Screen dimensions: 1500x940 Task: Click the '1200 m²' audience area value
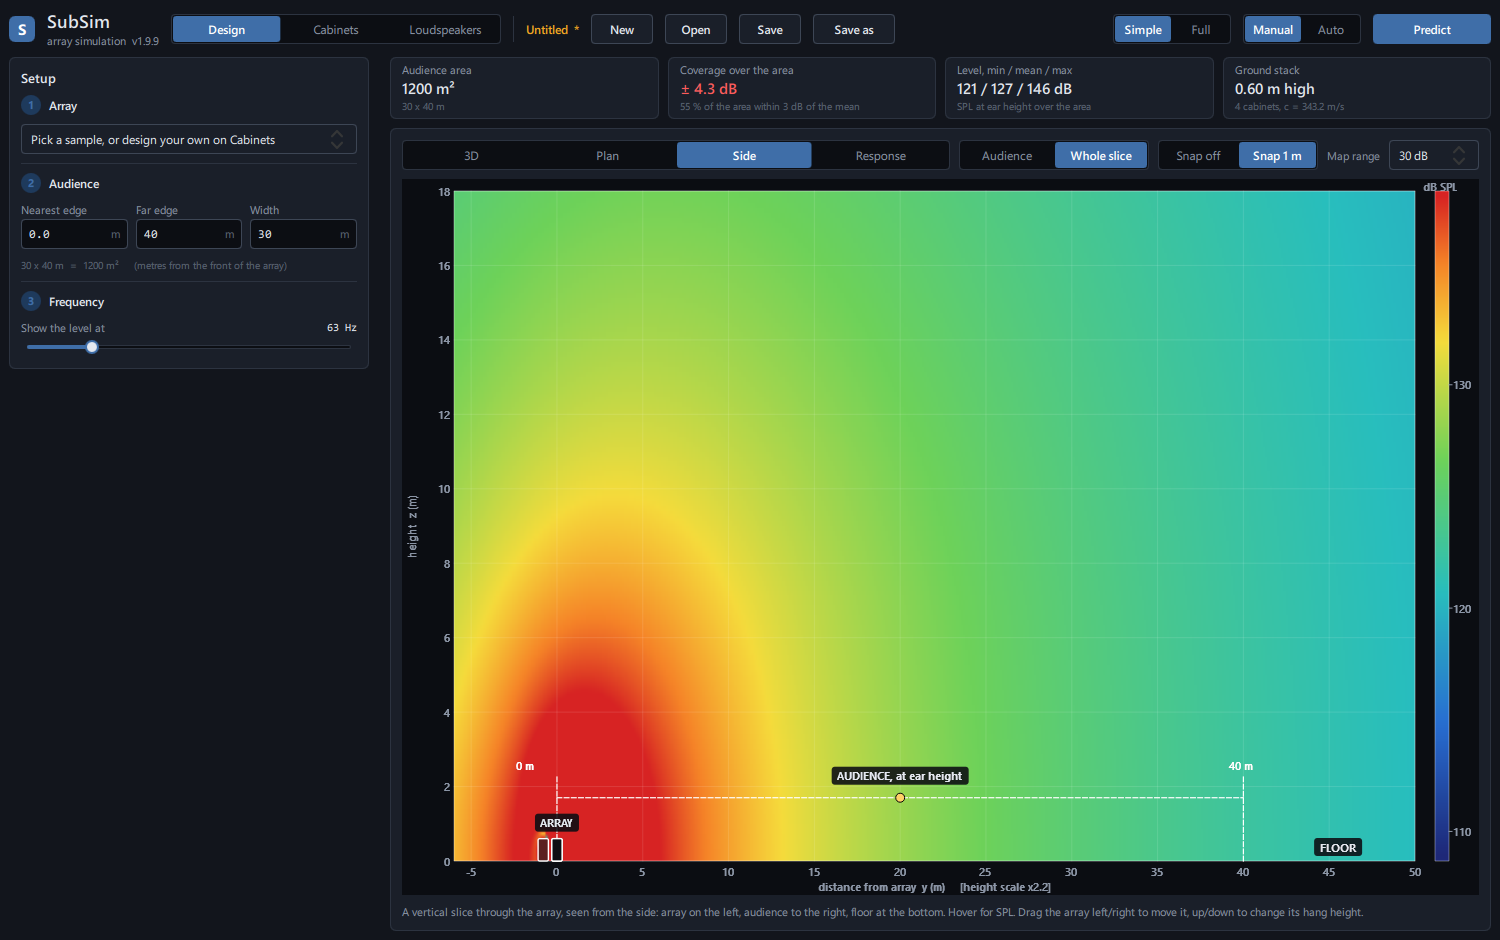[428, 89]
